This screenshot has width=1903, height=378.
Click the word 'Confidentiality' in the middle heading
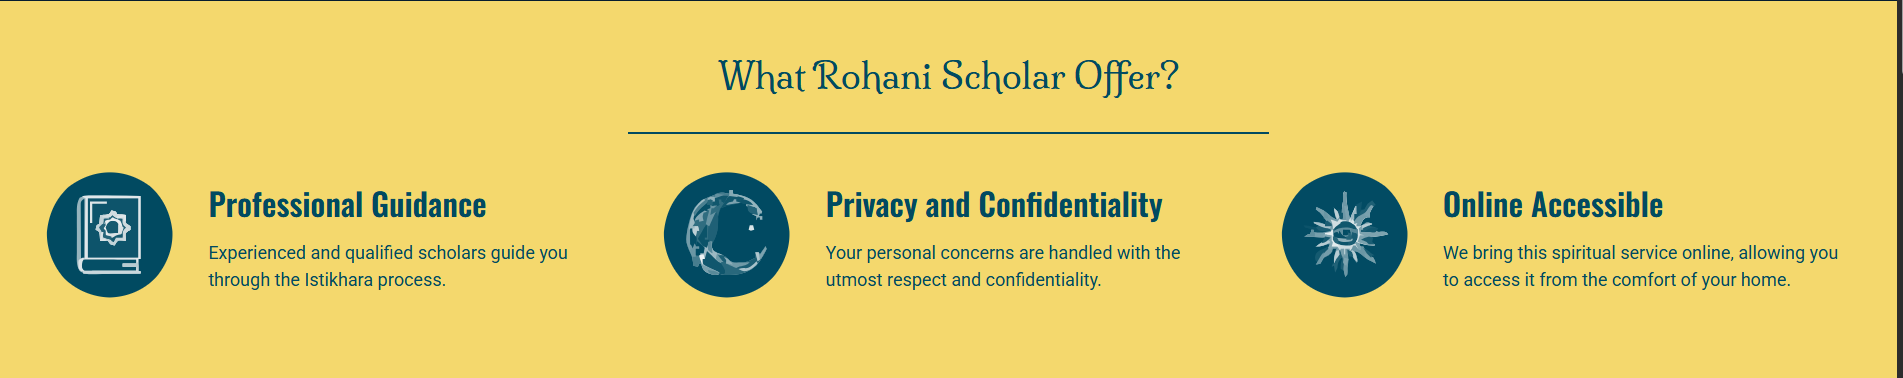pyautogui.click(x=1070, y=205)
